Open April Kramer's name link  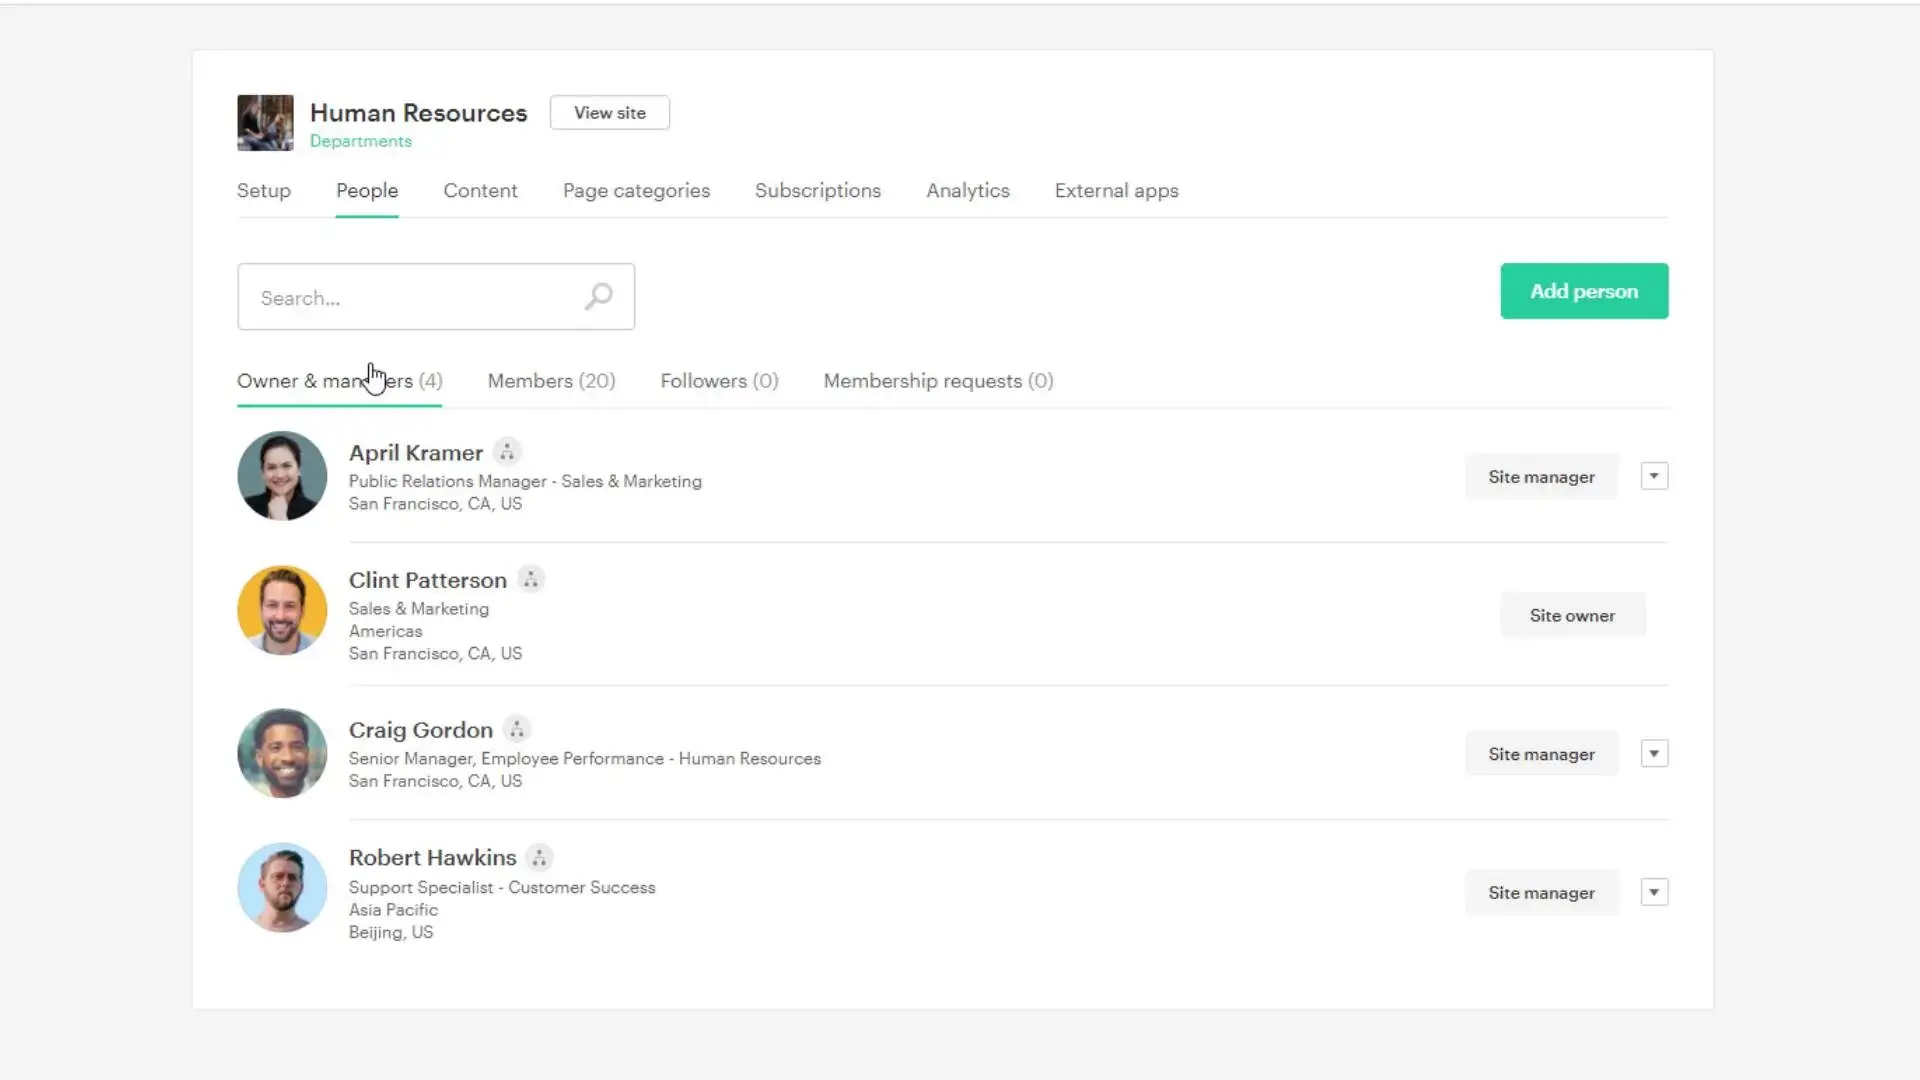click(x=416, y=453)
